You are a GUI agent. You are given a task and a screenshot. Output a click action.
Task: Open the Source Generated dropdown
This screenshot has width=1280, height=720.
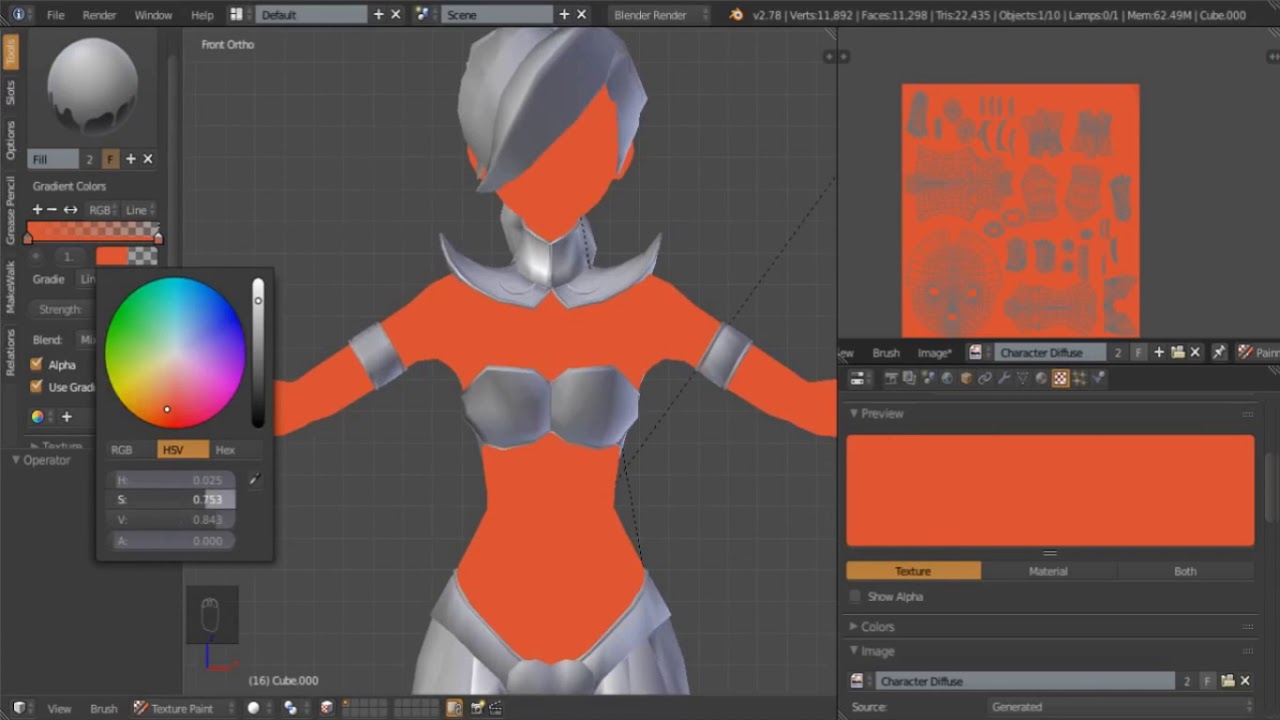click(x=1118, y=707)
